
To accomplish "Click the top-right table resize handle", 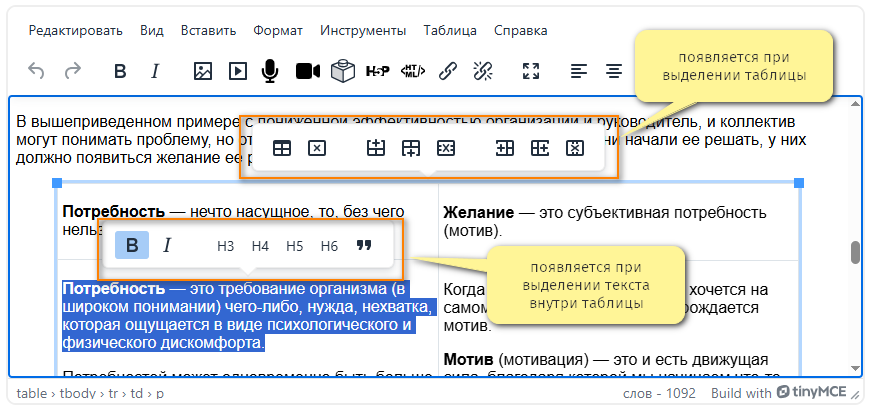I will [799, 183].
